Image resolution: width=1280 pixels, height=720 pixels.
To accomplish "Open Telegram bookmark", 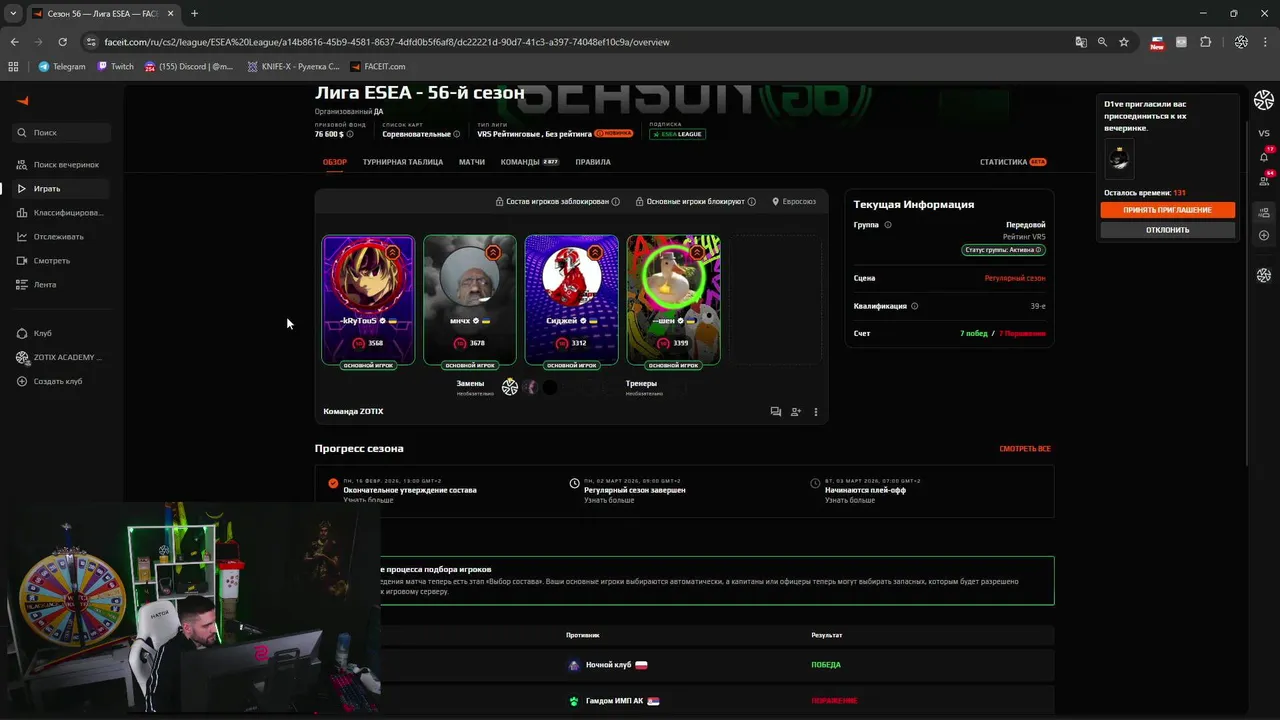I will click(62, 66).
